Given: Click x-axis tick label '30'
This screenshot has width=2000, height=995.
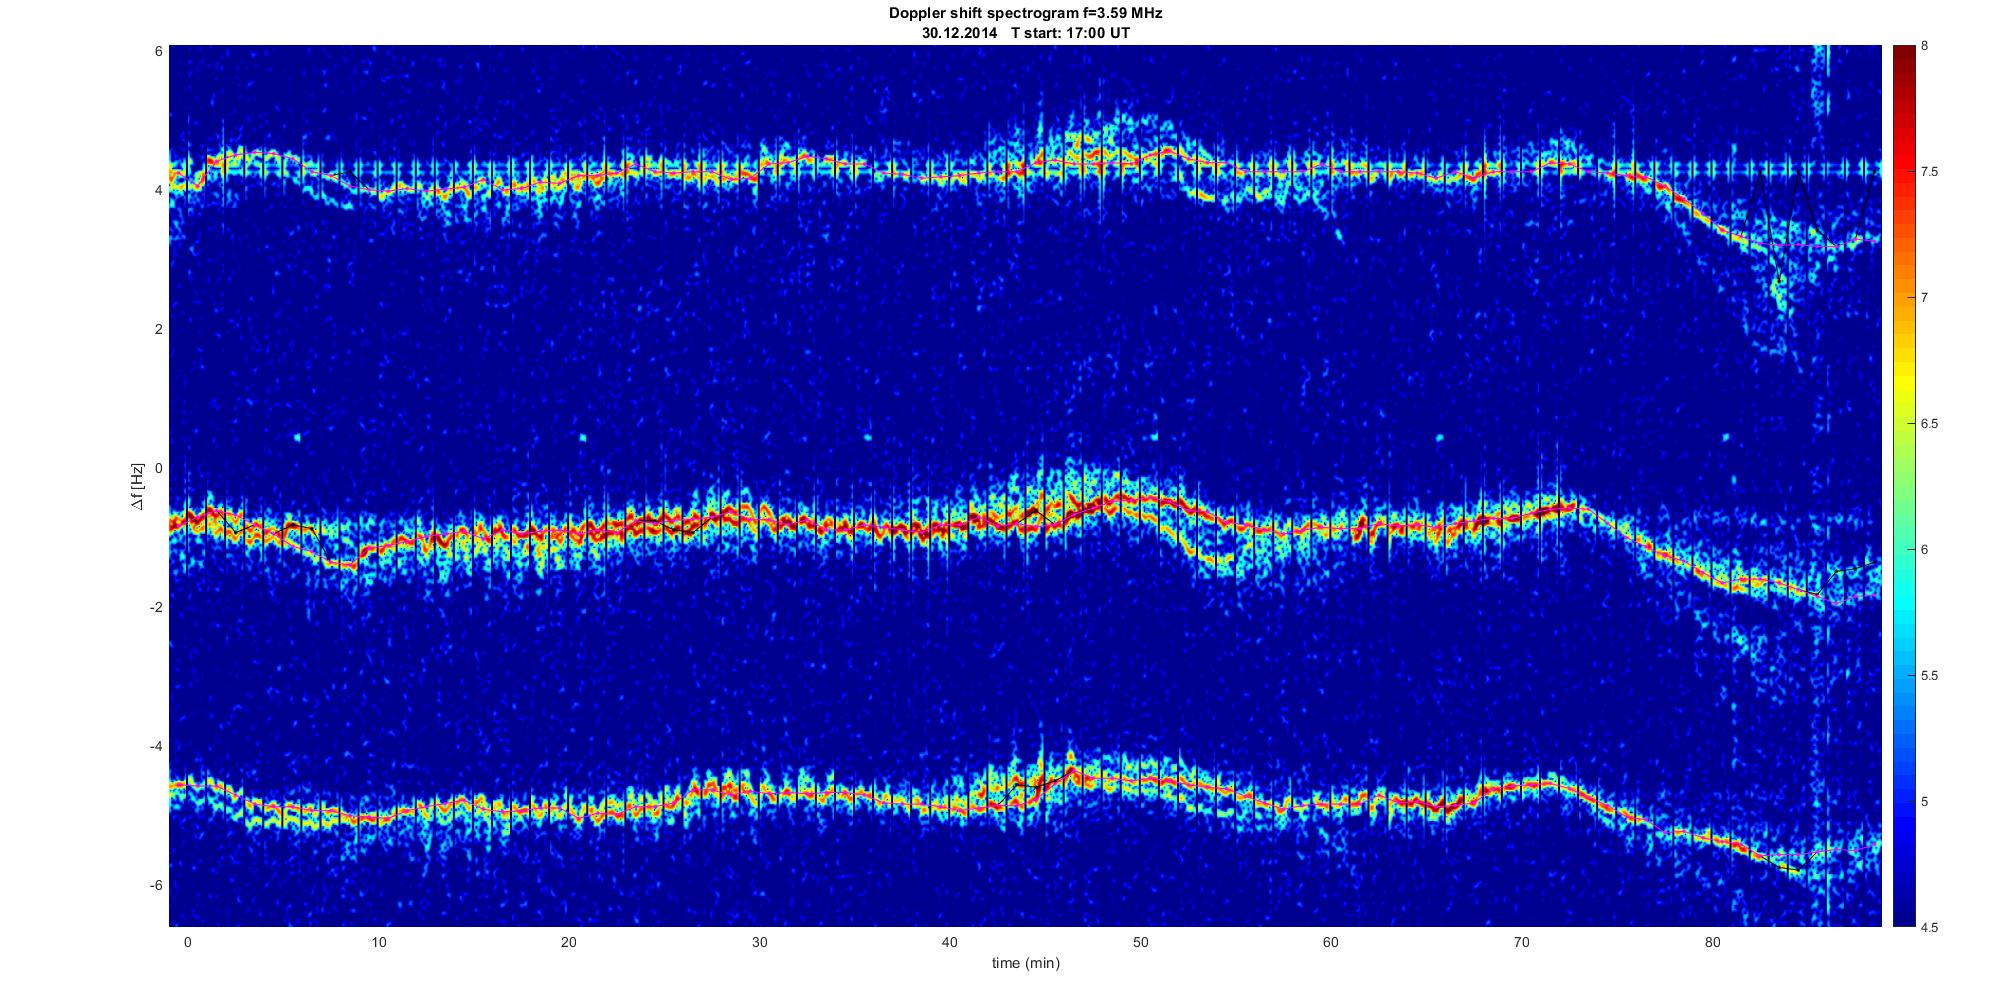Looking at the screenshot, I should click(x=759, y=942).
